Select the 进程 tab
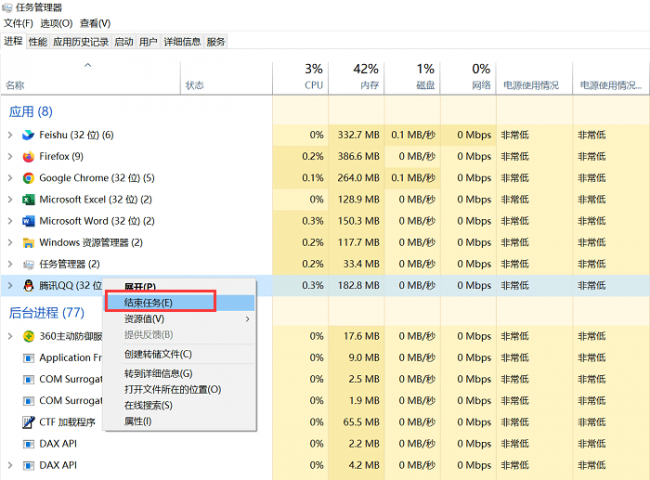The width and height of the screenshot is (650, 480). (x=13, y=41)
